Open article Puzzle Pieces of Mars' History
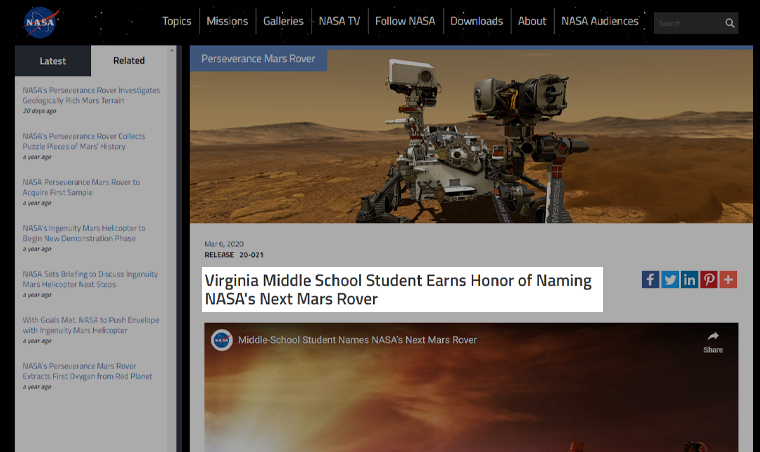This screenshot has height=452, width=760. click(x=83, y=141)
